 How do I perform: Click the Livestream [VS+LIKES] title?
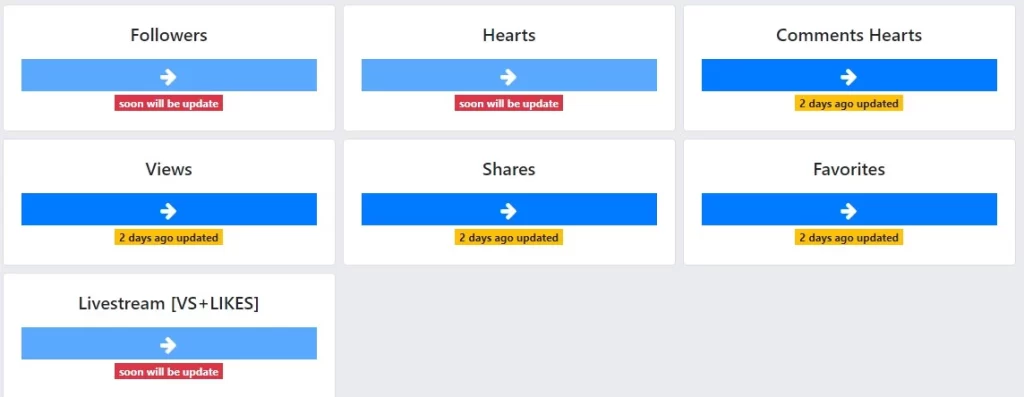[169, 304]
